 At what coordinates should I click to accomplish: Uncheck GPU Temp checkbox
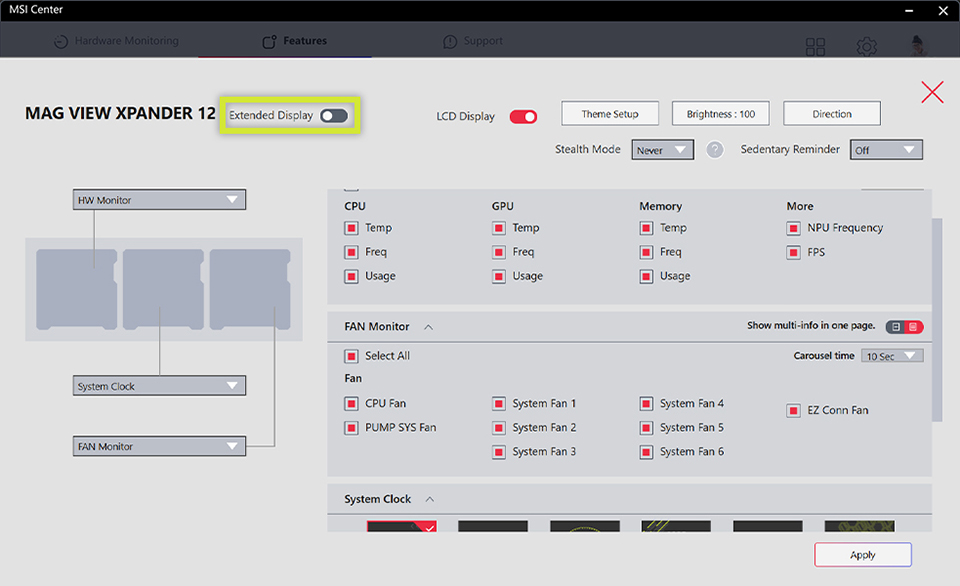498,228
